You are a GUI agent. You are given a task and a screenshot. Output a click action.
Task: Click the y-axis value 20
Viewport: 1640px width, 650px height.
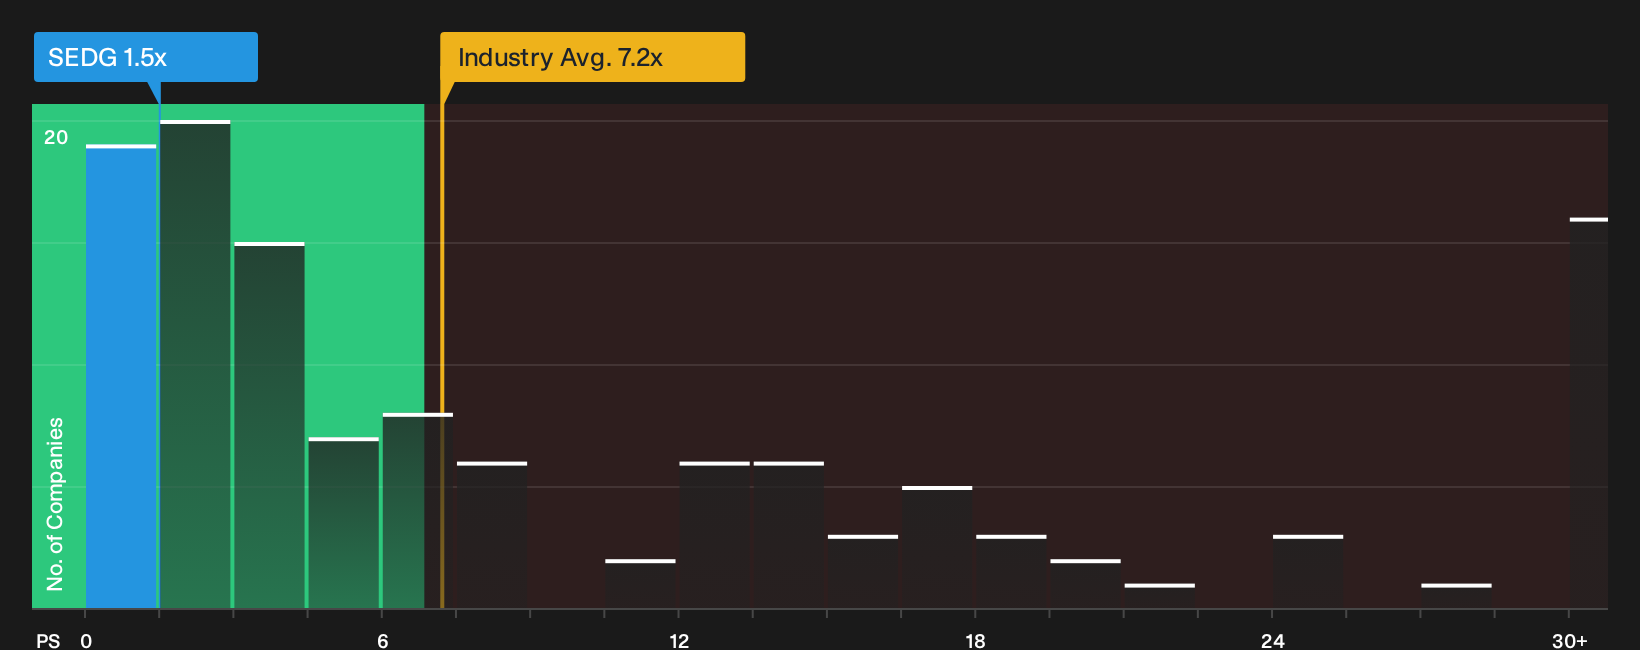(56, 137)
